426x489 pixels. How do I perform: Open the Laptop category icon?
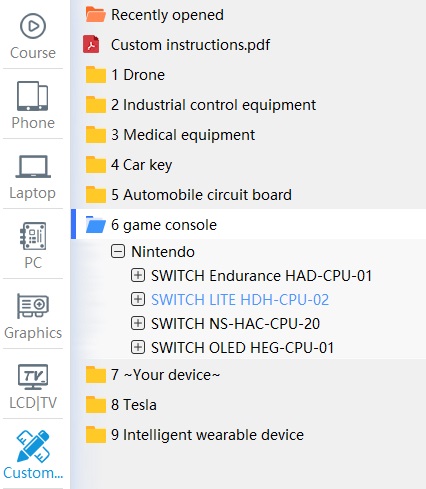pos(33,166)
